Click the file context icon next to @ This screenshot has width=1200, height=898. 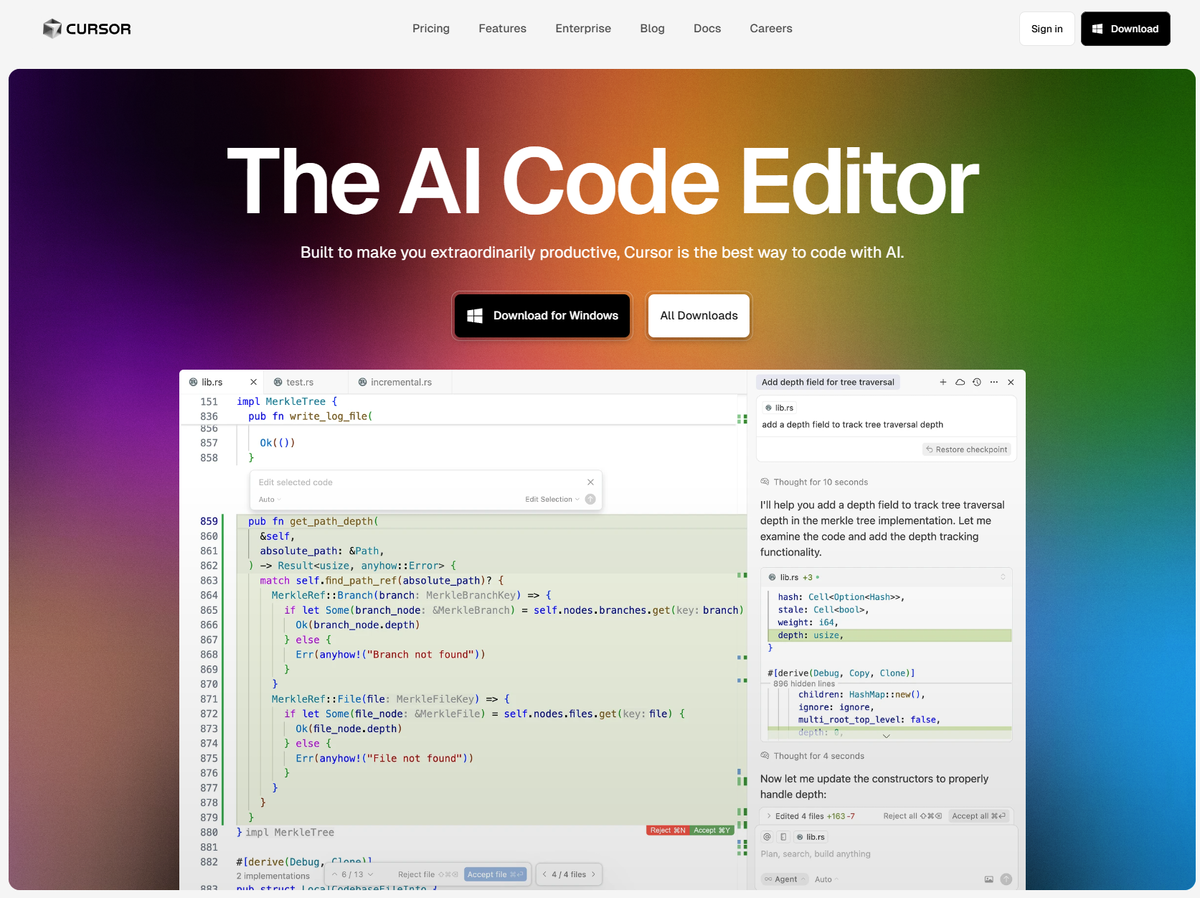784,836
